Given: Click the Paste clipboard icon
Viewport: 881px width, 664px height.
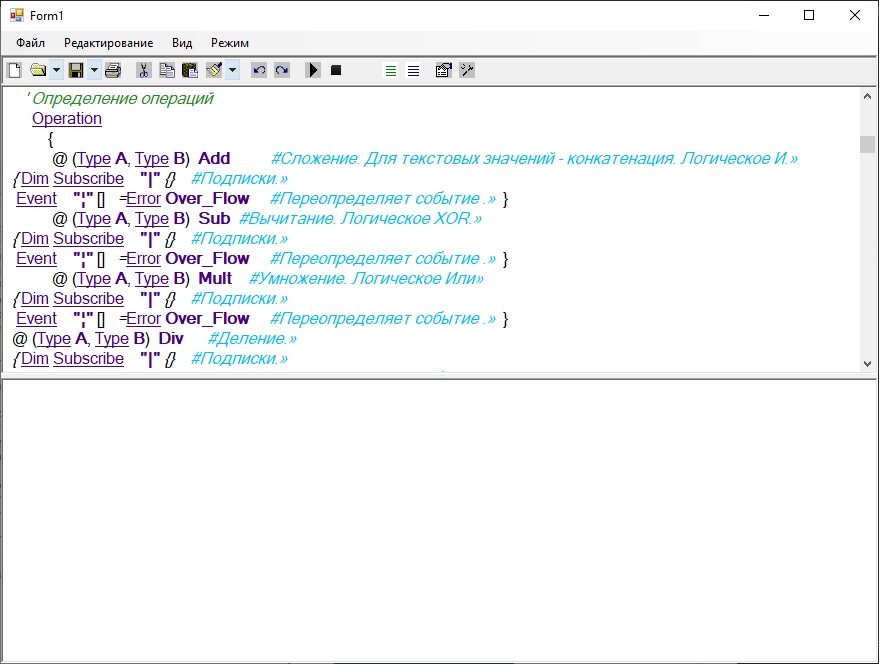Looking at the screenshot, I should [189, 70].
